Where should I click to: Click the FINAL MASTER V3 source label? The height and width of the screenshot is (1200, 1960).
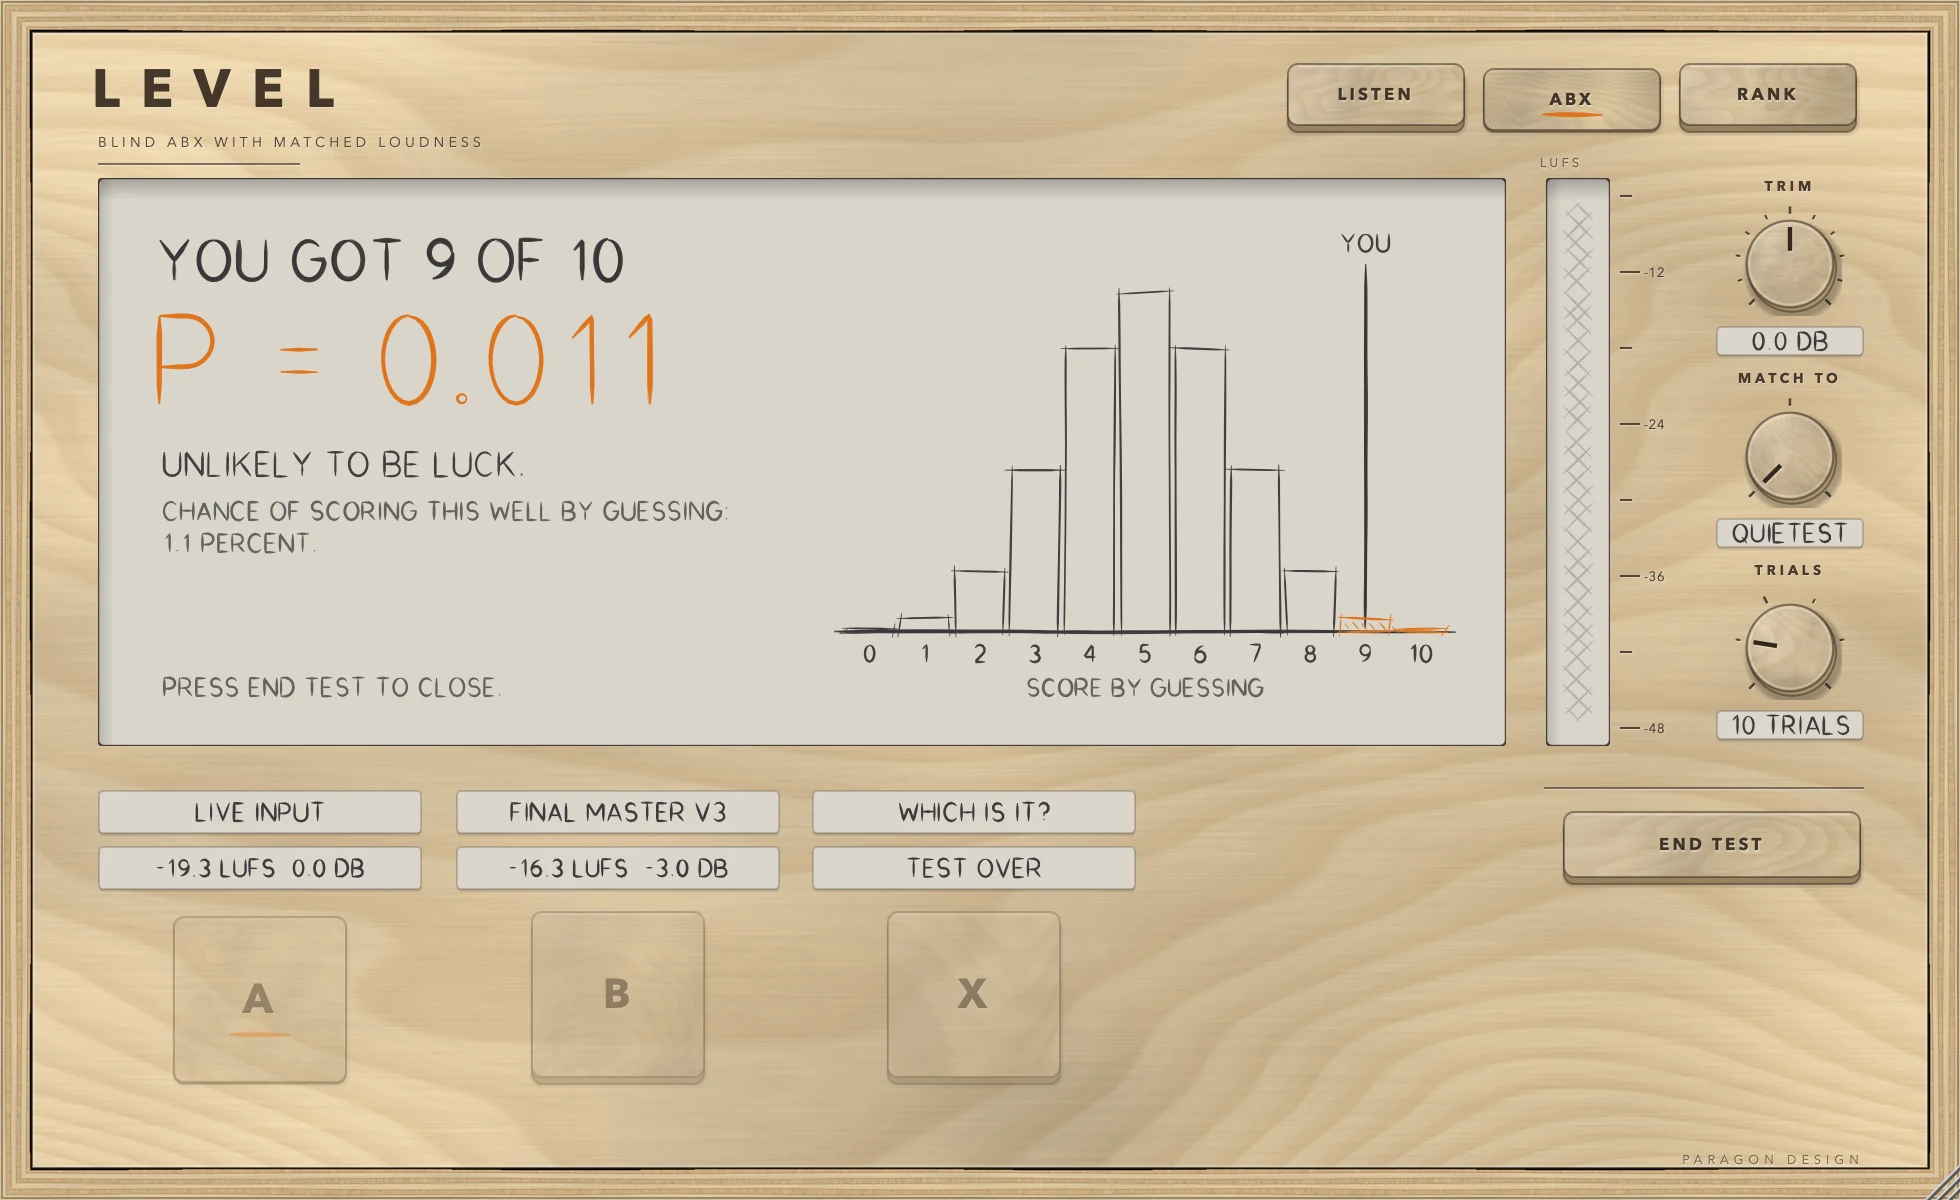617,812
